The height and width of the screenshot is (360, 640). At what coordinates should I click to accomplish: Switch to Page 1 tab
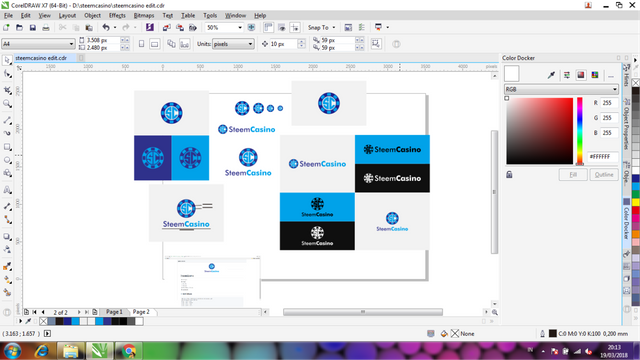click(114, 312)
